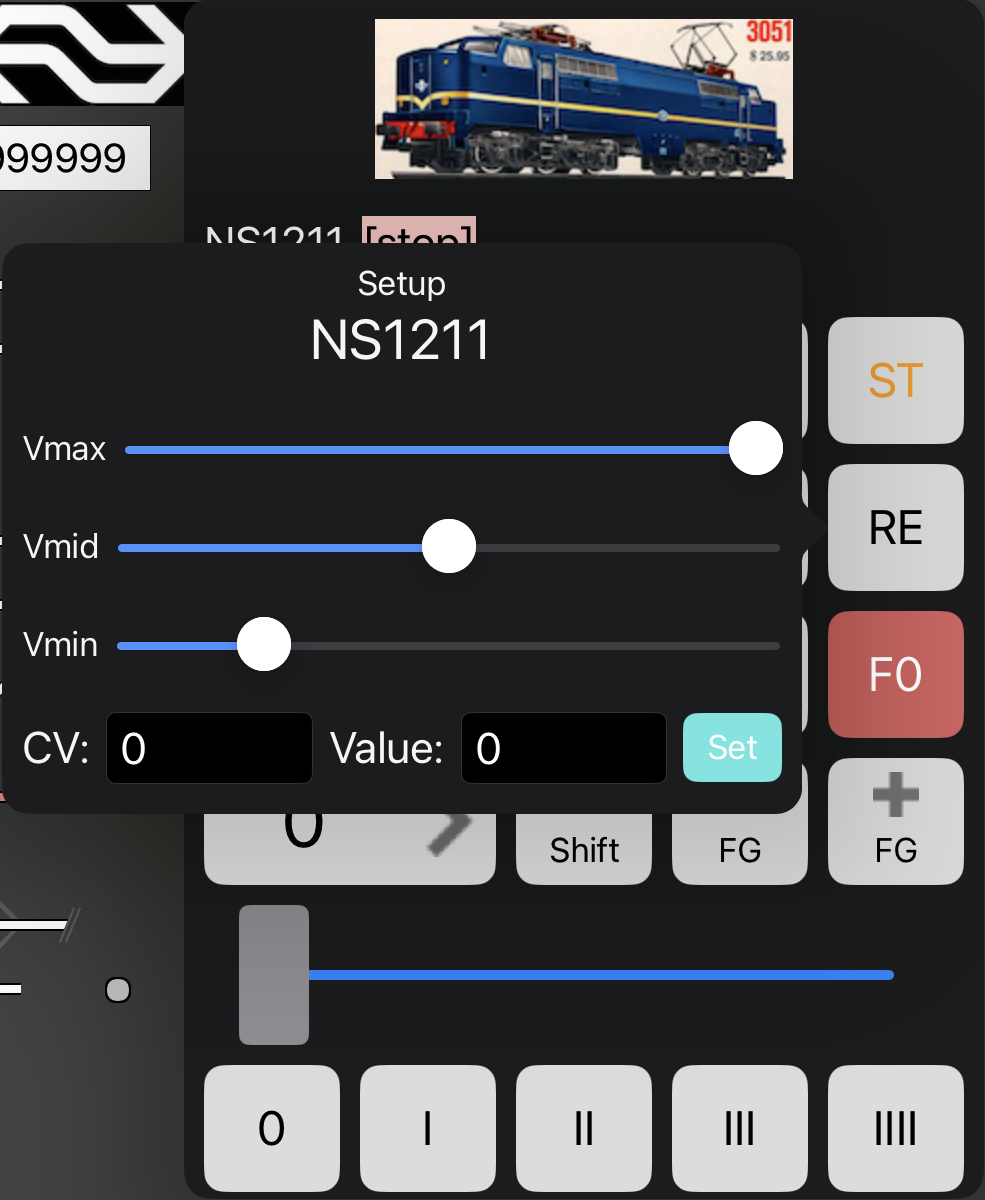Select speed preset I

(427, 1129)
